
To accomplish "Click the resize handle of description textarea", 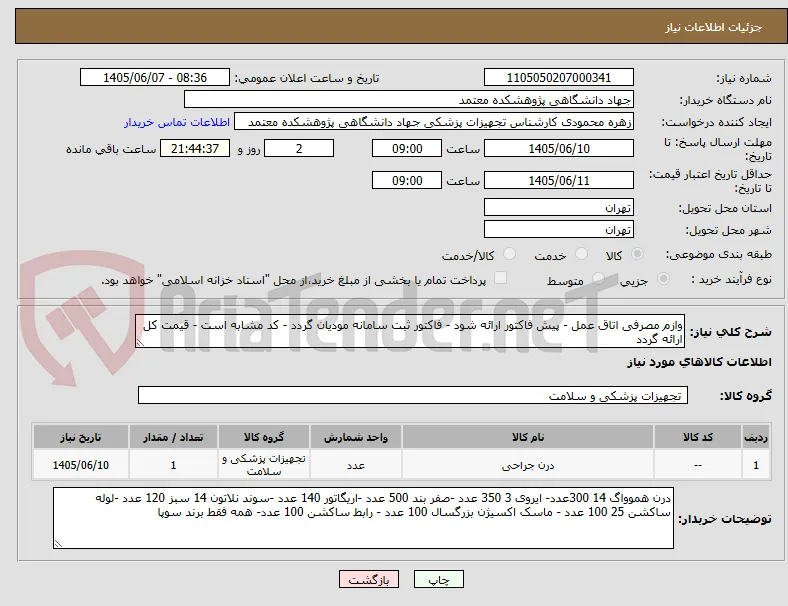I will [140, 343].
